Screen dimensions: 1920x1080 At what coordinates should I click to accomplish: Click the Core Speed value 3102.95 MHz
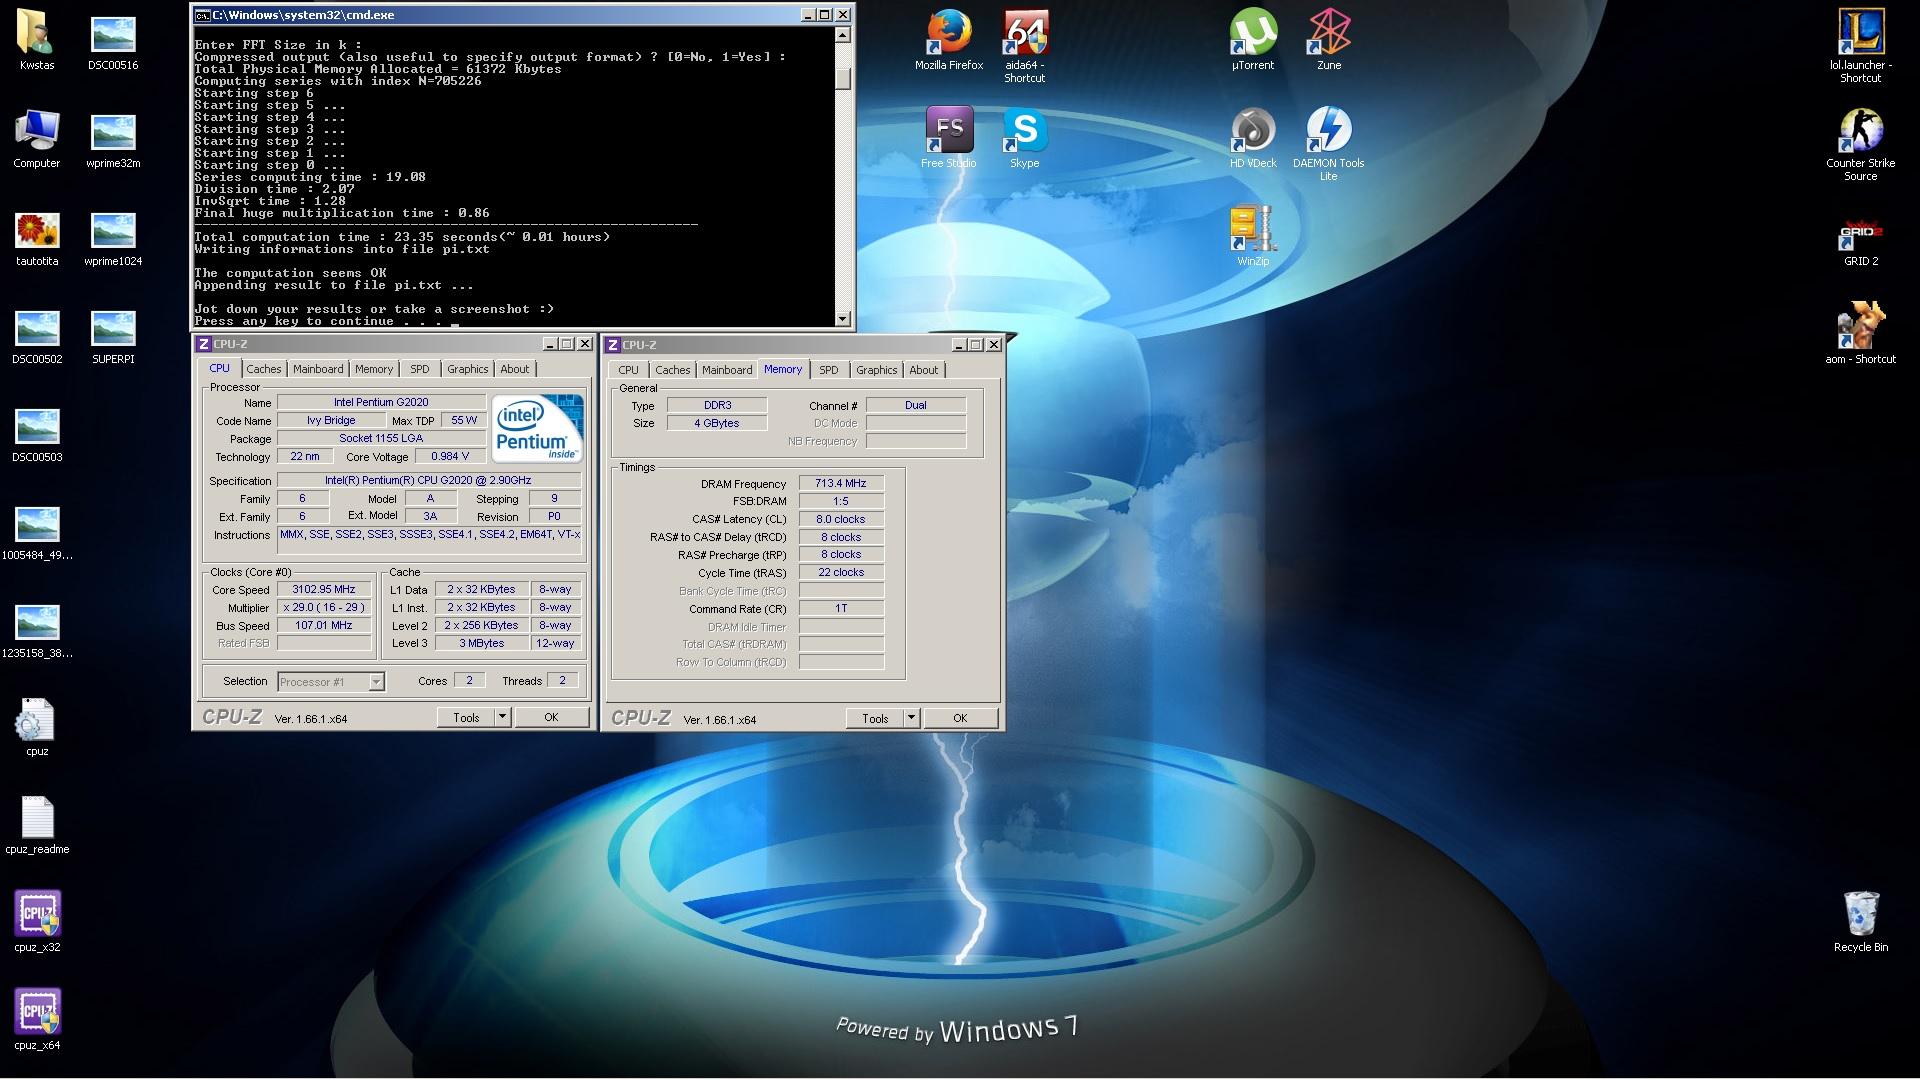click(324, 590)
